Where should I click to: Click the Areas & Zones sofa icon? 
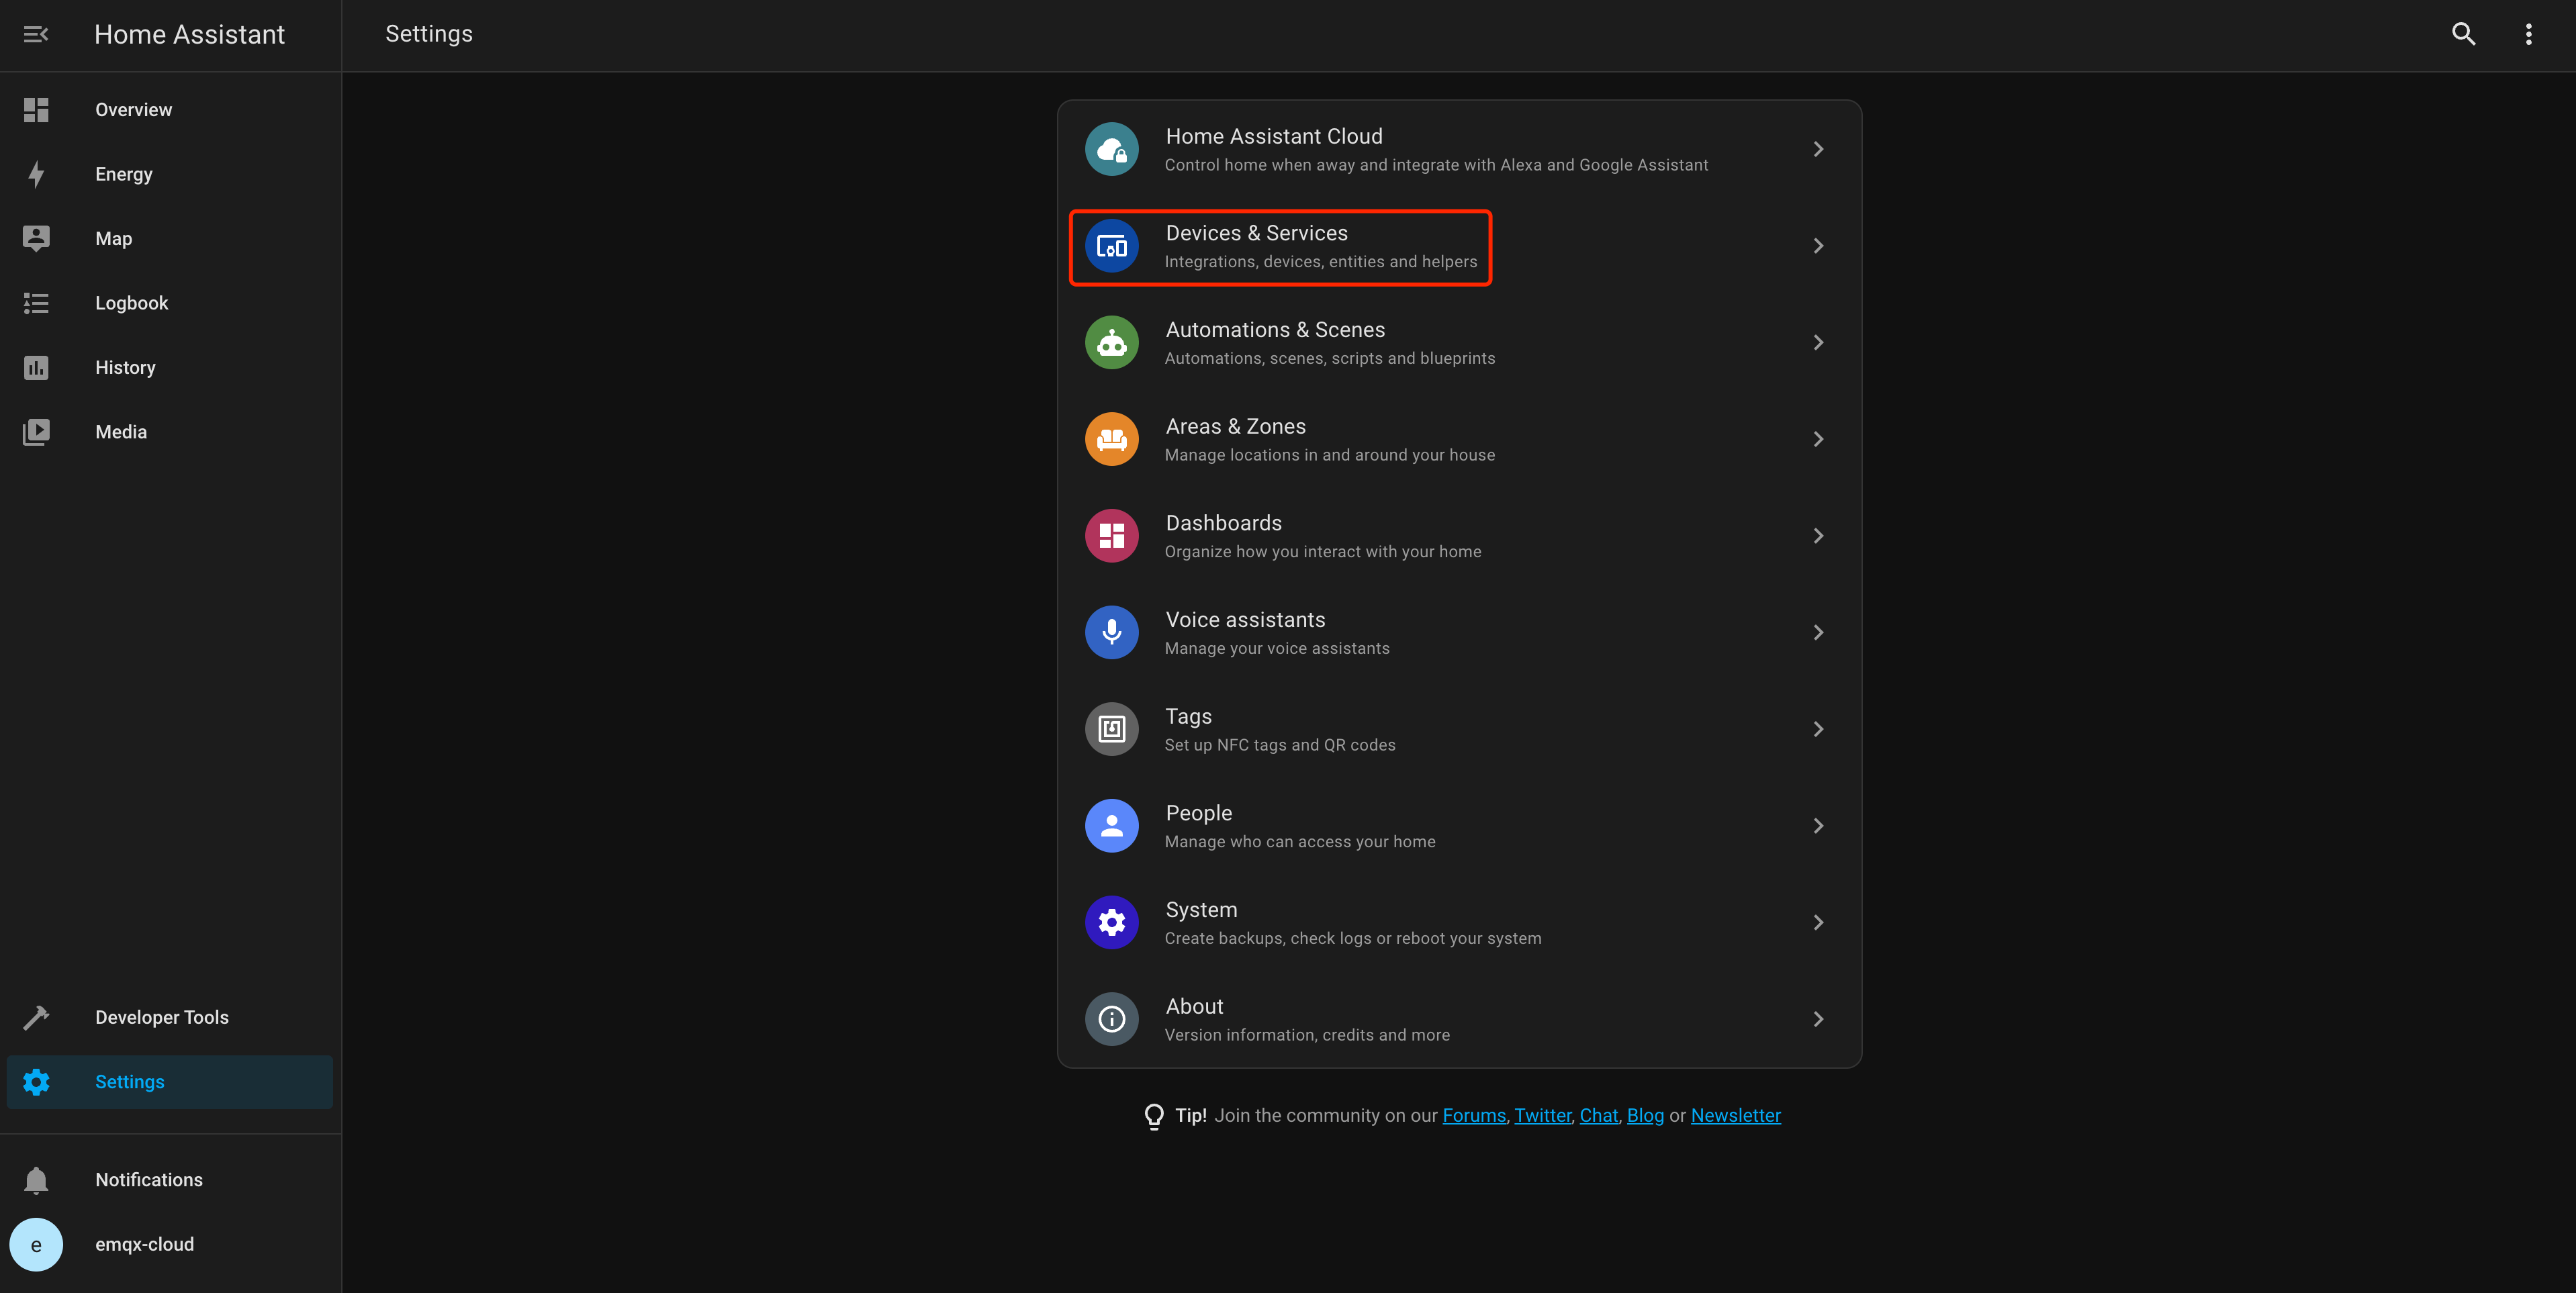pyautogui.click(x=1111, y=438)
